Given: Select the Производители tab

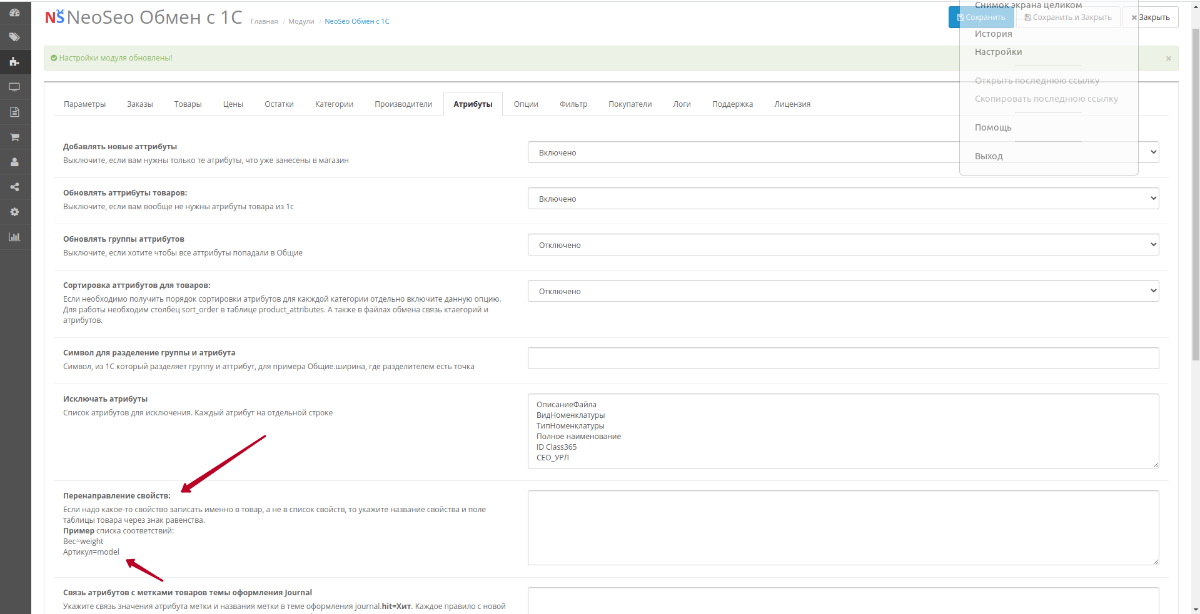Looking at the screenshot, I should point(403,104).
